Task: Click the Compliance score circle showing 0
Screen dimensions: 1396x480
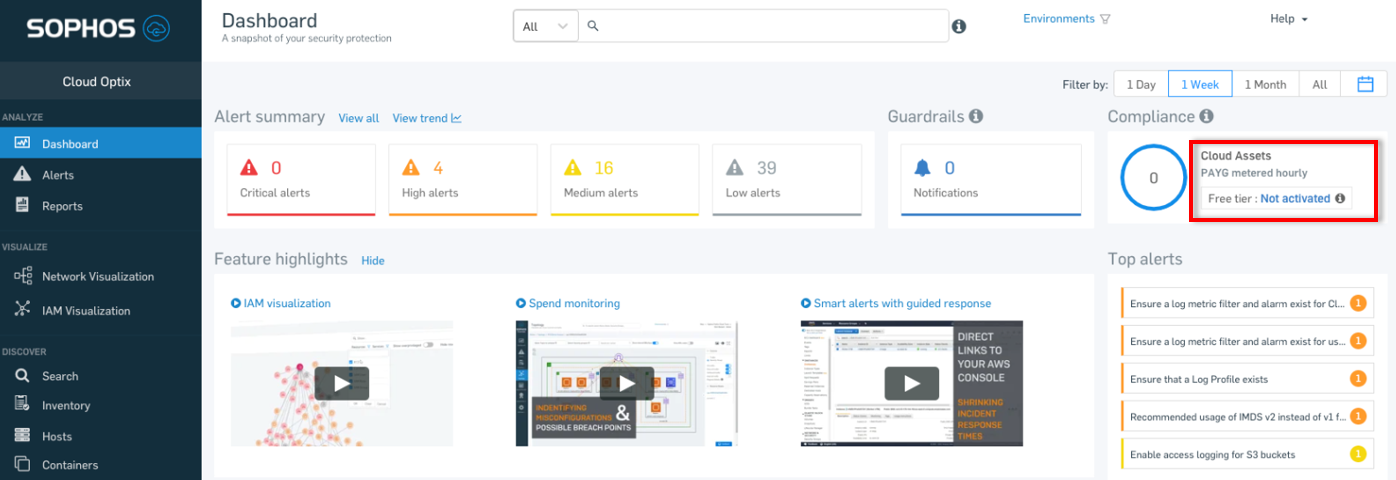Action: [1153, 178]
